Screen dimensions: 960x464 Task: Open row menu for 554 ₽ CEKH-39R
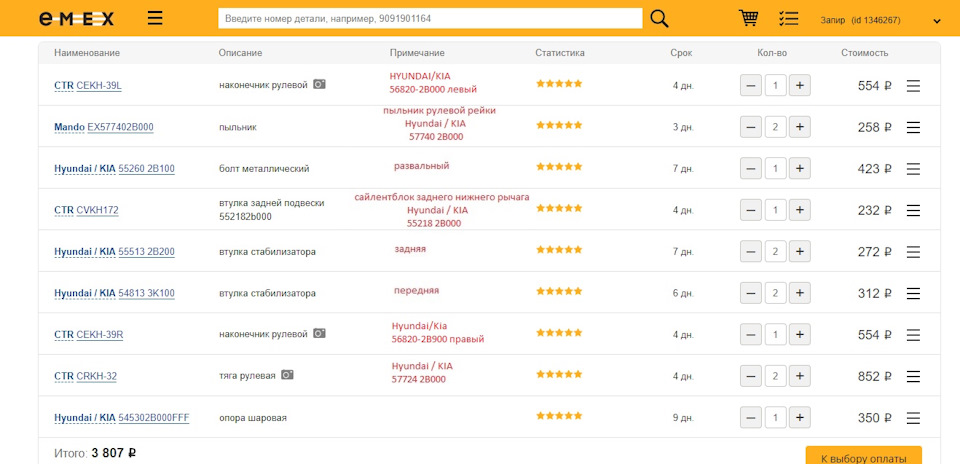click(x=913, y=335)
